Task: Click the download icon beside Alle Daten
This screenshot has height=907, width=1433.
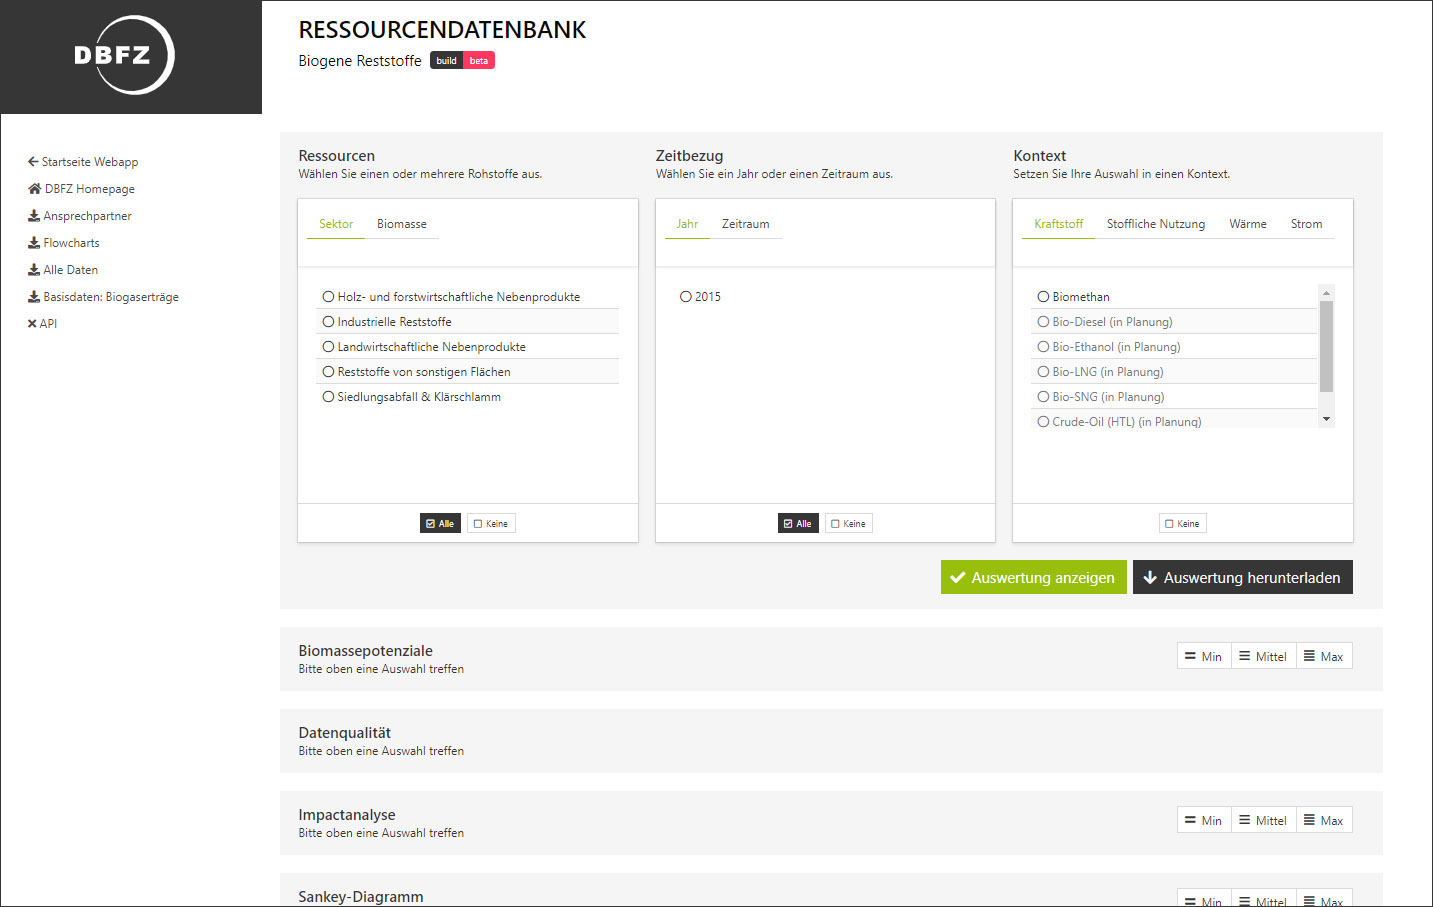Action: point(33,270)
